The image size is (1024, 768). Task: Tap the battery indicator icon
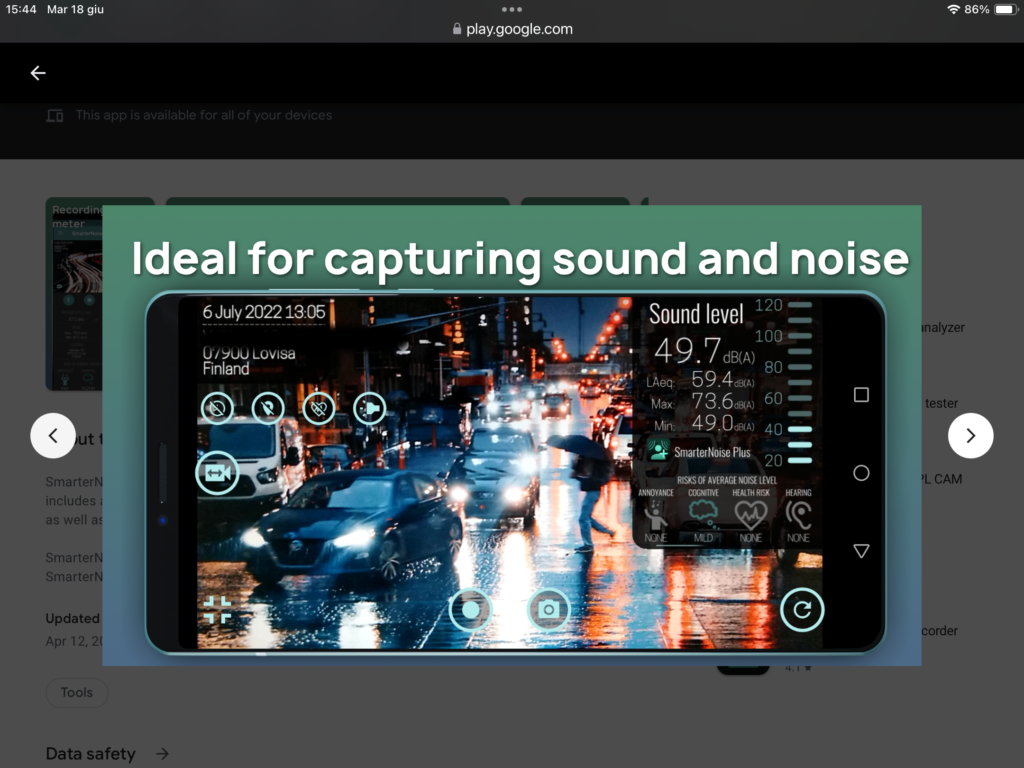pos(1006,9)
